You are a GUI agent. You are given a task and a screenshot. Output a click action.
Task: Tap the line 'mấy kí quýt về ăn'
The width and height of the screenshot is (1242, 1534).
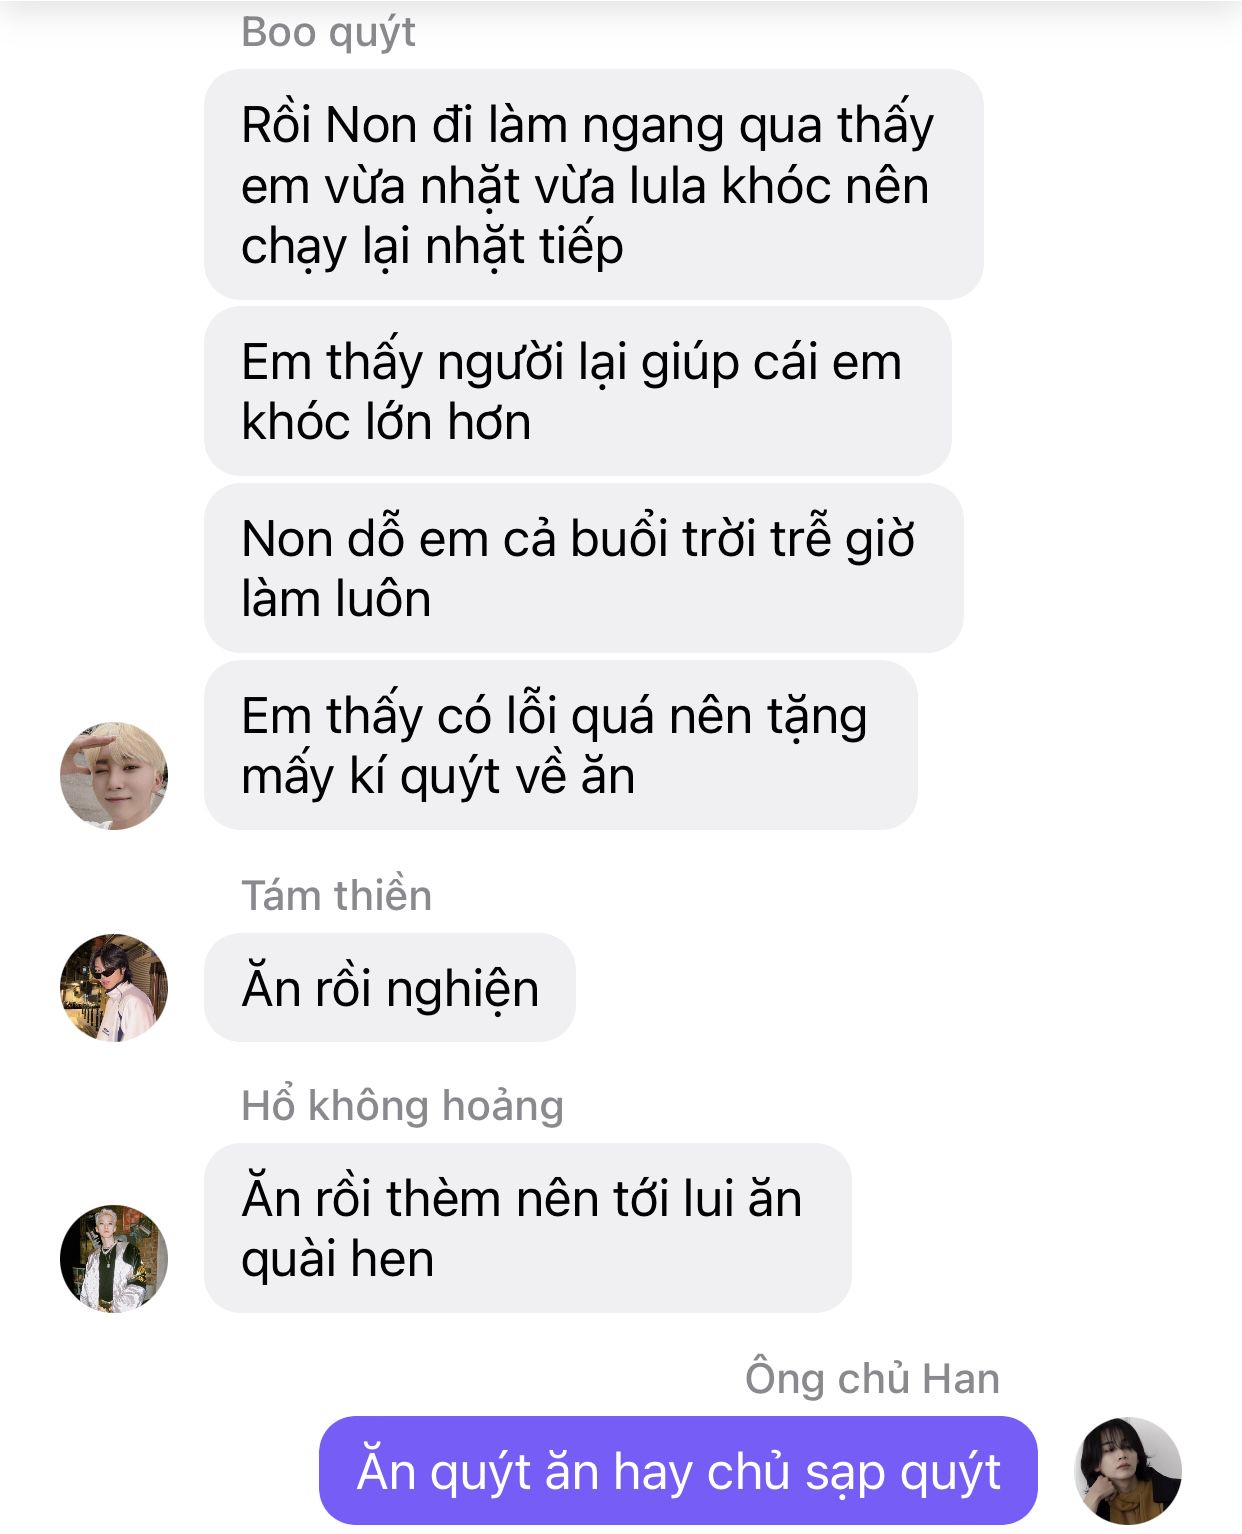click(438, 776)
